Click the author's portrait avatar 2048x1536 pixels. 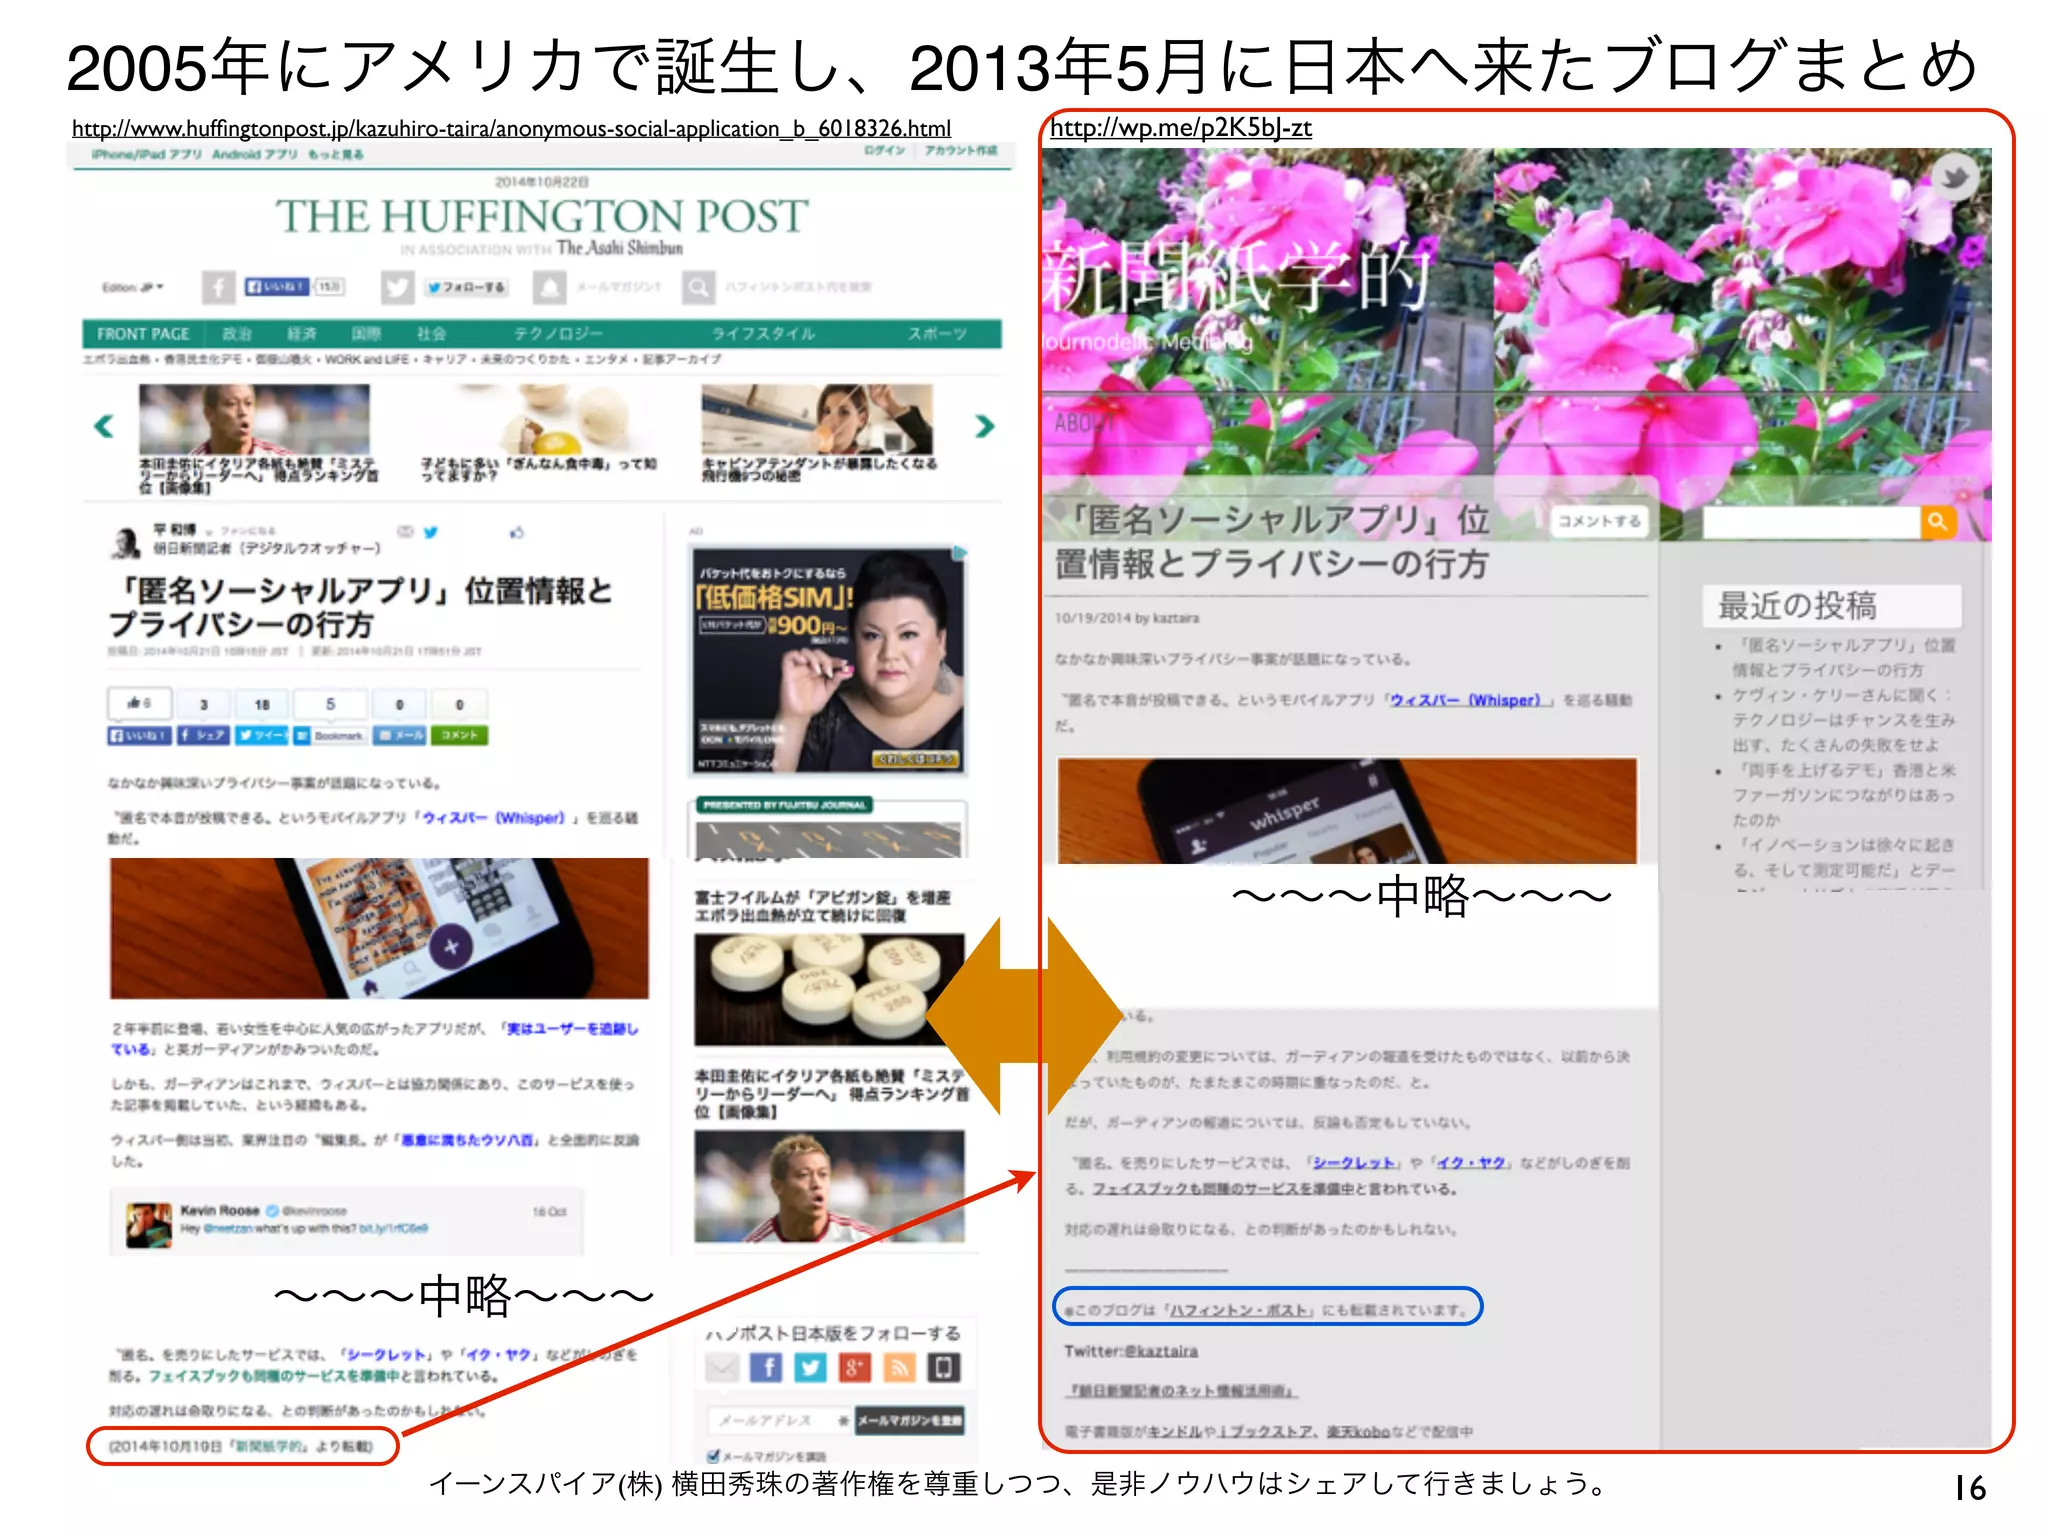pos(126,541)
